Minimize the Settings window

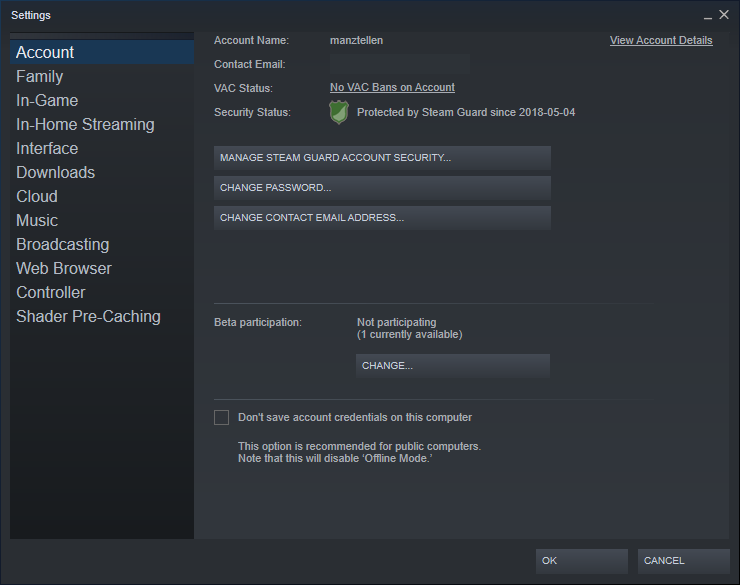(x=707, y=16)
